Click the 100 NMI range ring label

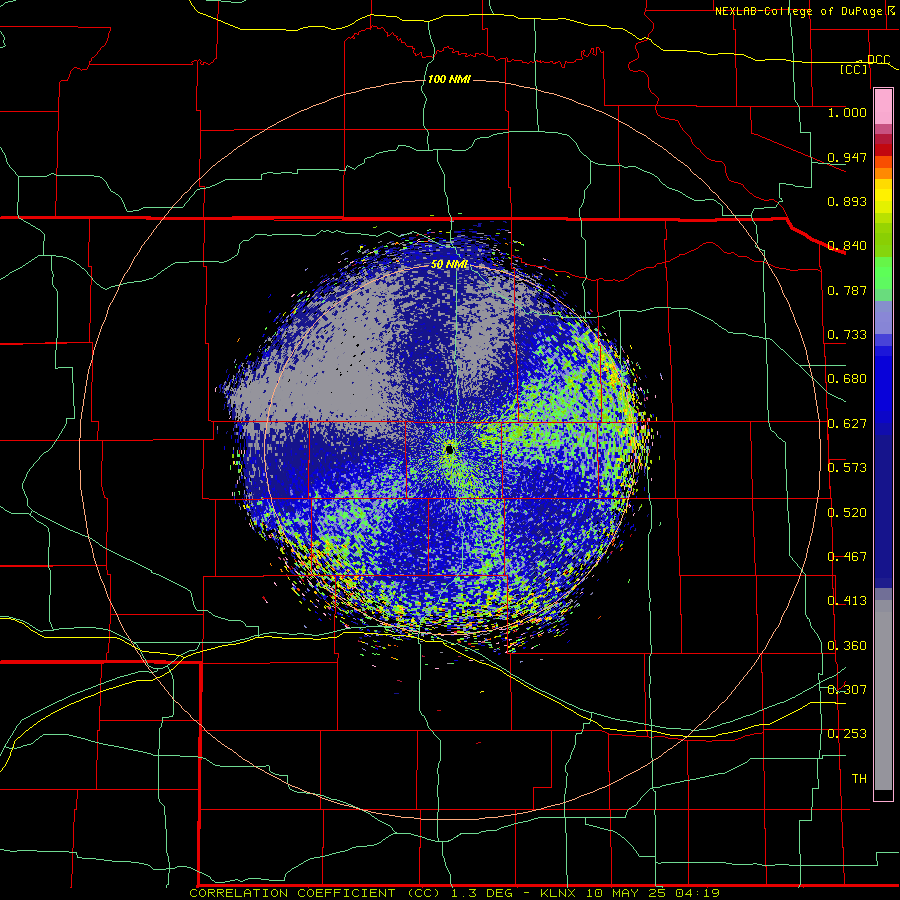point(449,79)
